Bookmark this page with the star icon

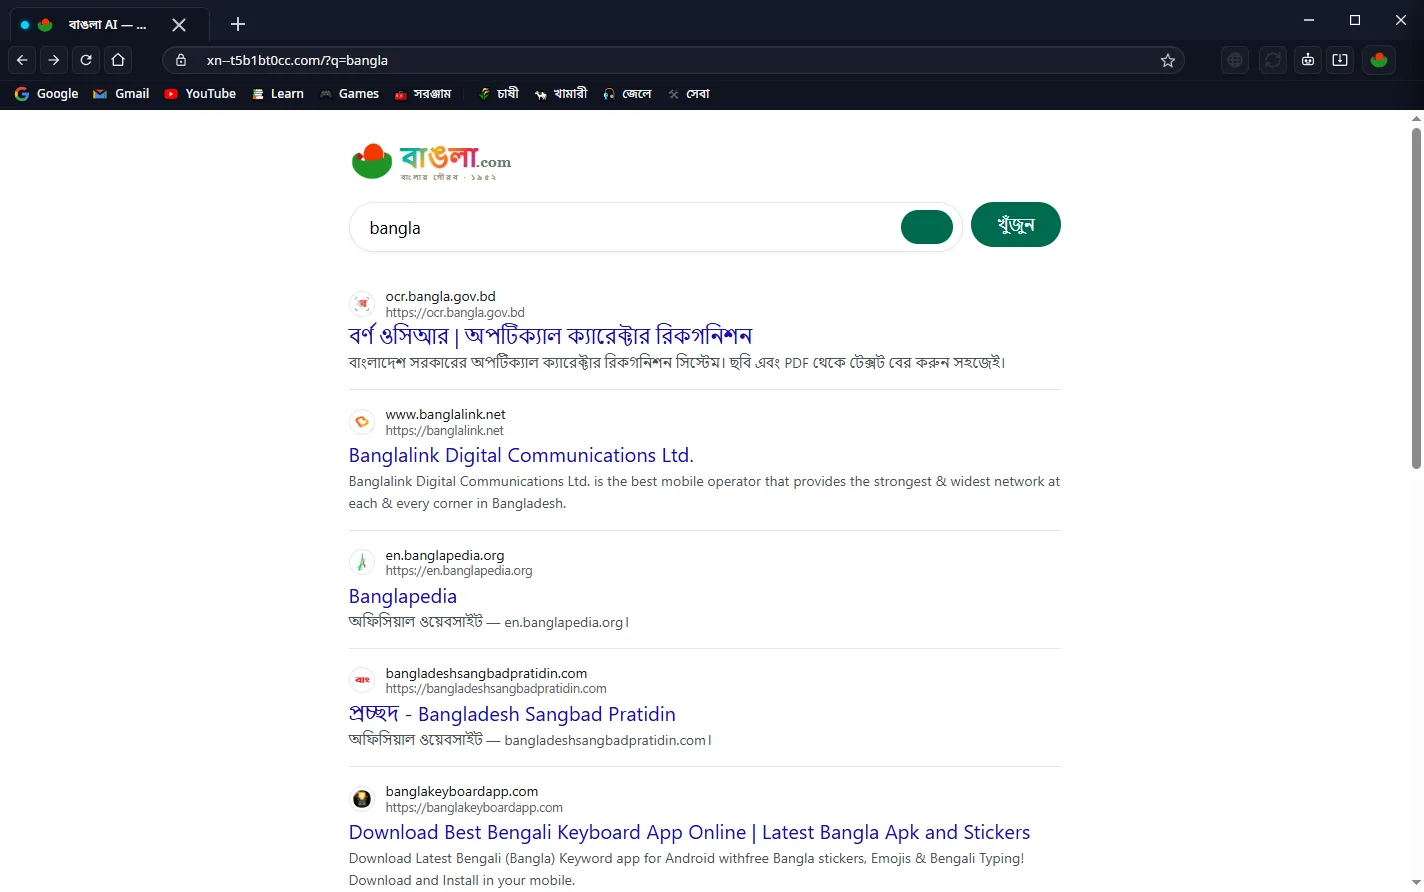tap(1167, 60)
